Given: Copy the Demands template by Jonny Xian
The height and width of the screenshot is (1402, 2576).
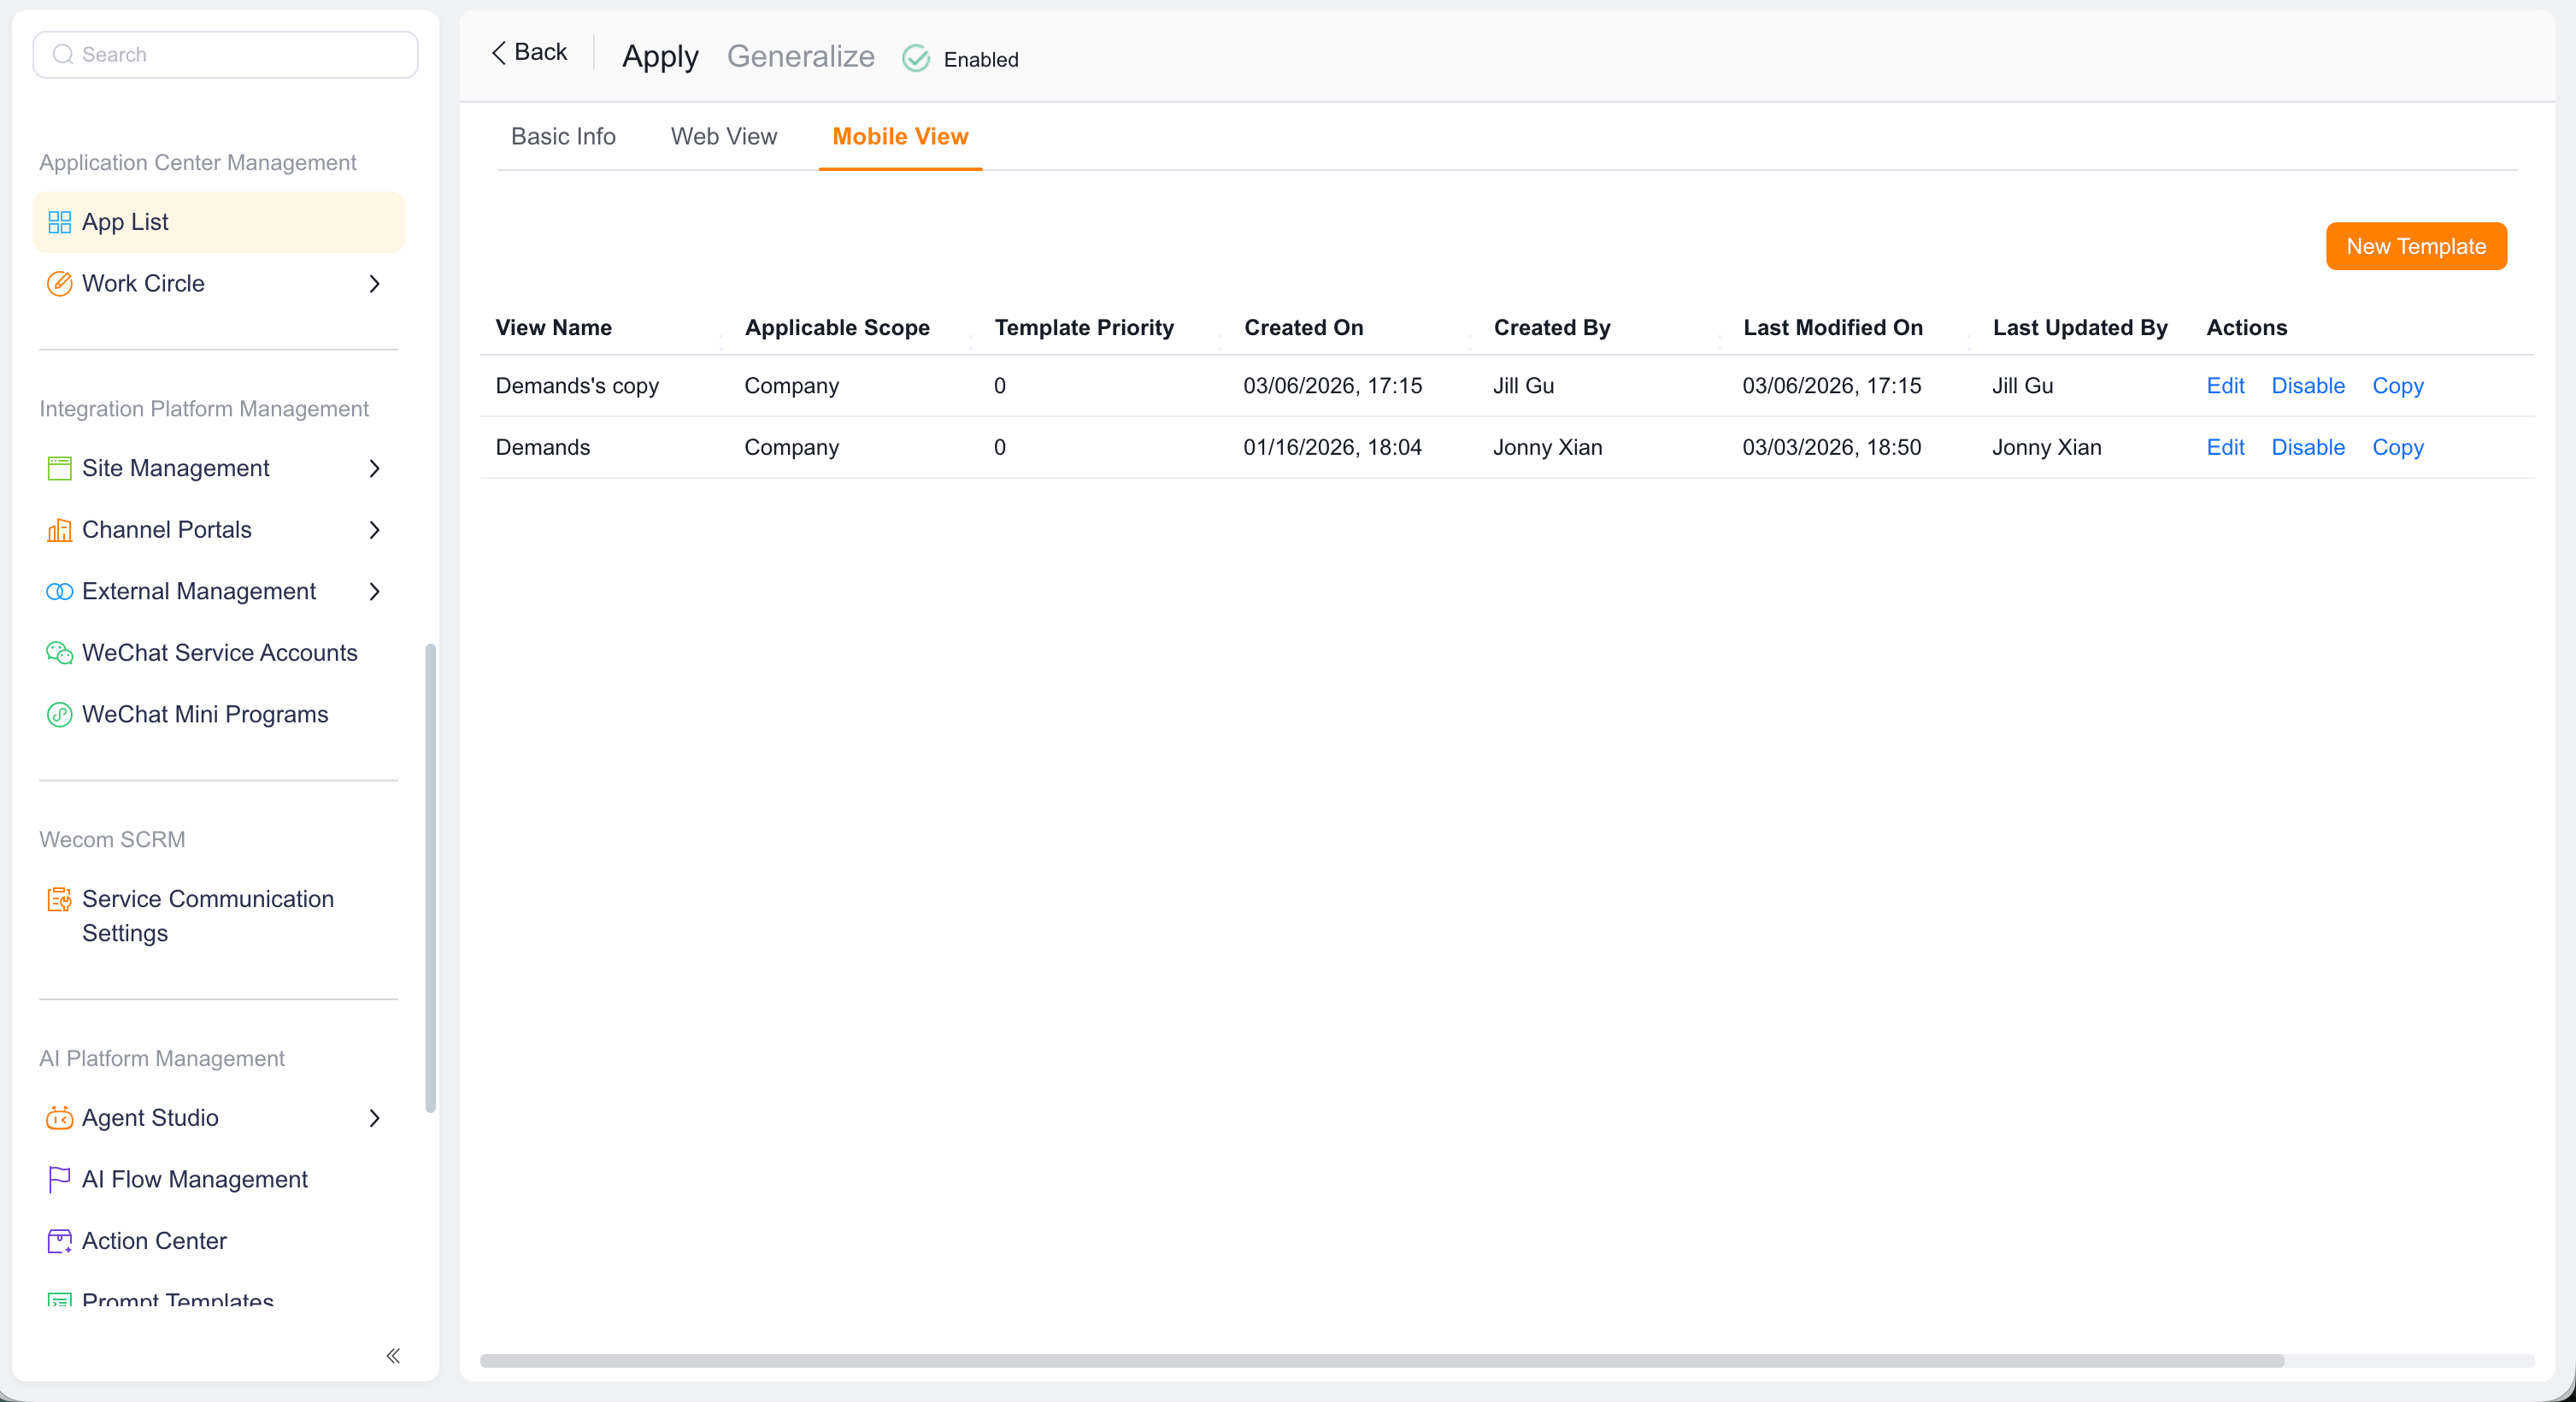Looking at the screenshot, I should 2397,447.
